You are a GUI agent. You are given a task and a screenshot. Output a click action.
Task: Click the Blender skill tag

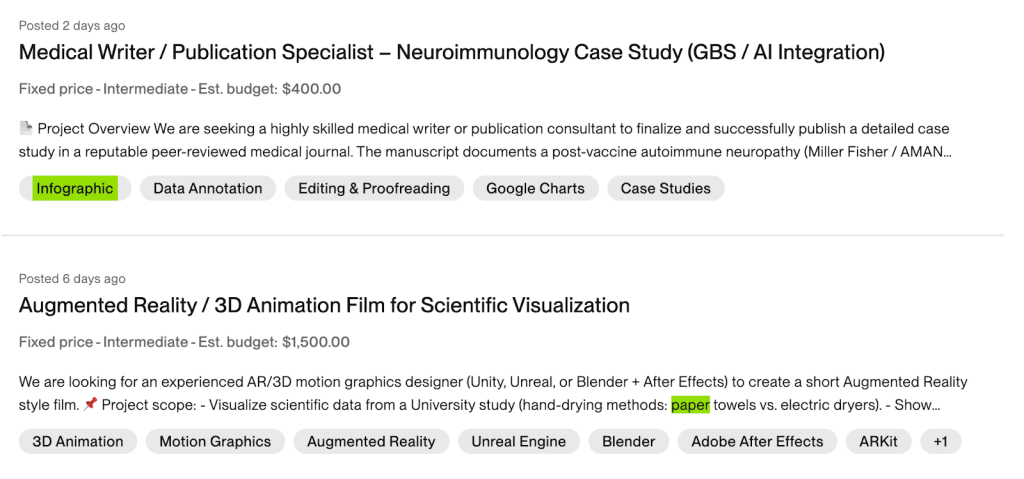point(628,441)
